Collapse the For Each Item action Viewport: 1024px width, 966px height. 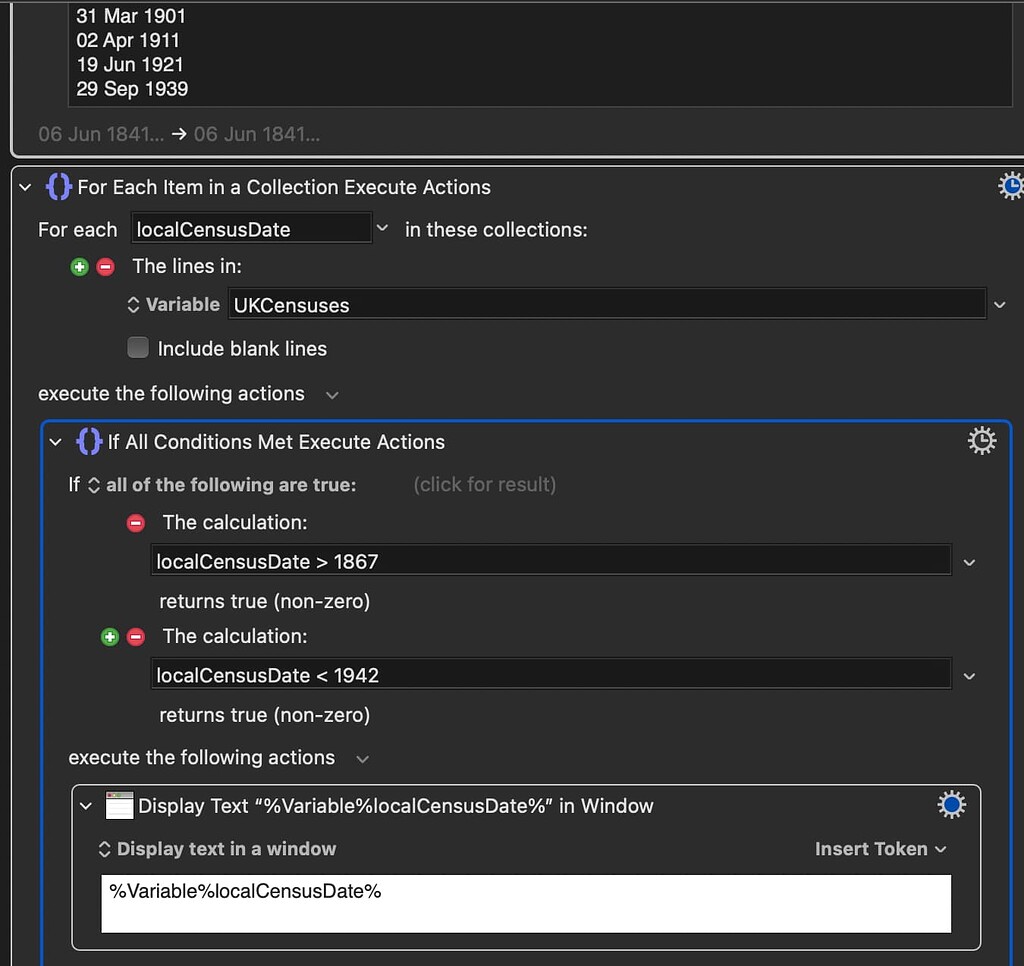(26, 188)
